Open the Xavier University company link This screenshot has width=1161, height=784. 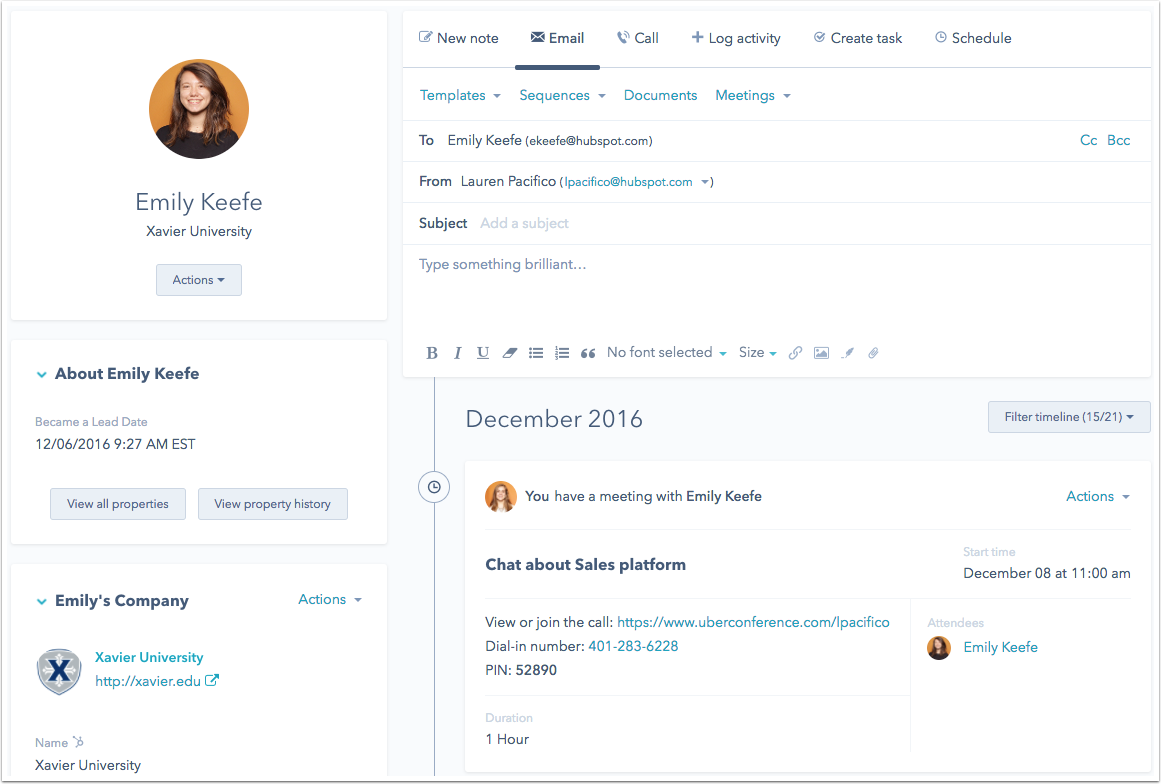149,657
